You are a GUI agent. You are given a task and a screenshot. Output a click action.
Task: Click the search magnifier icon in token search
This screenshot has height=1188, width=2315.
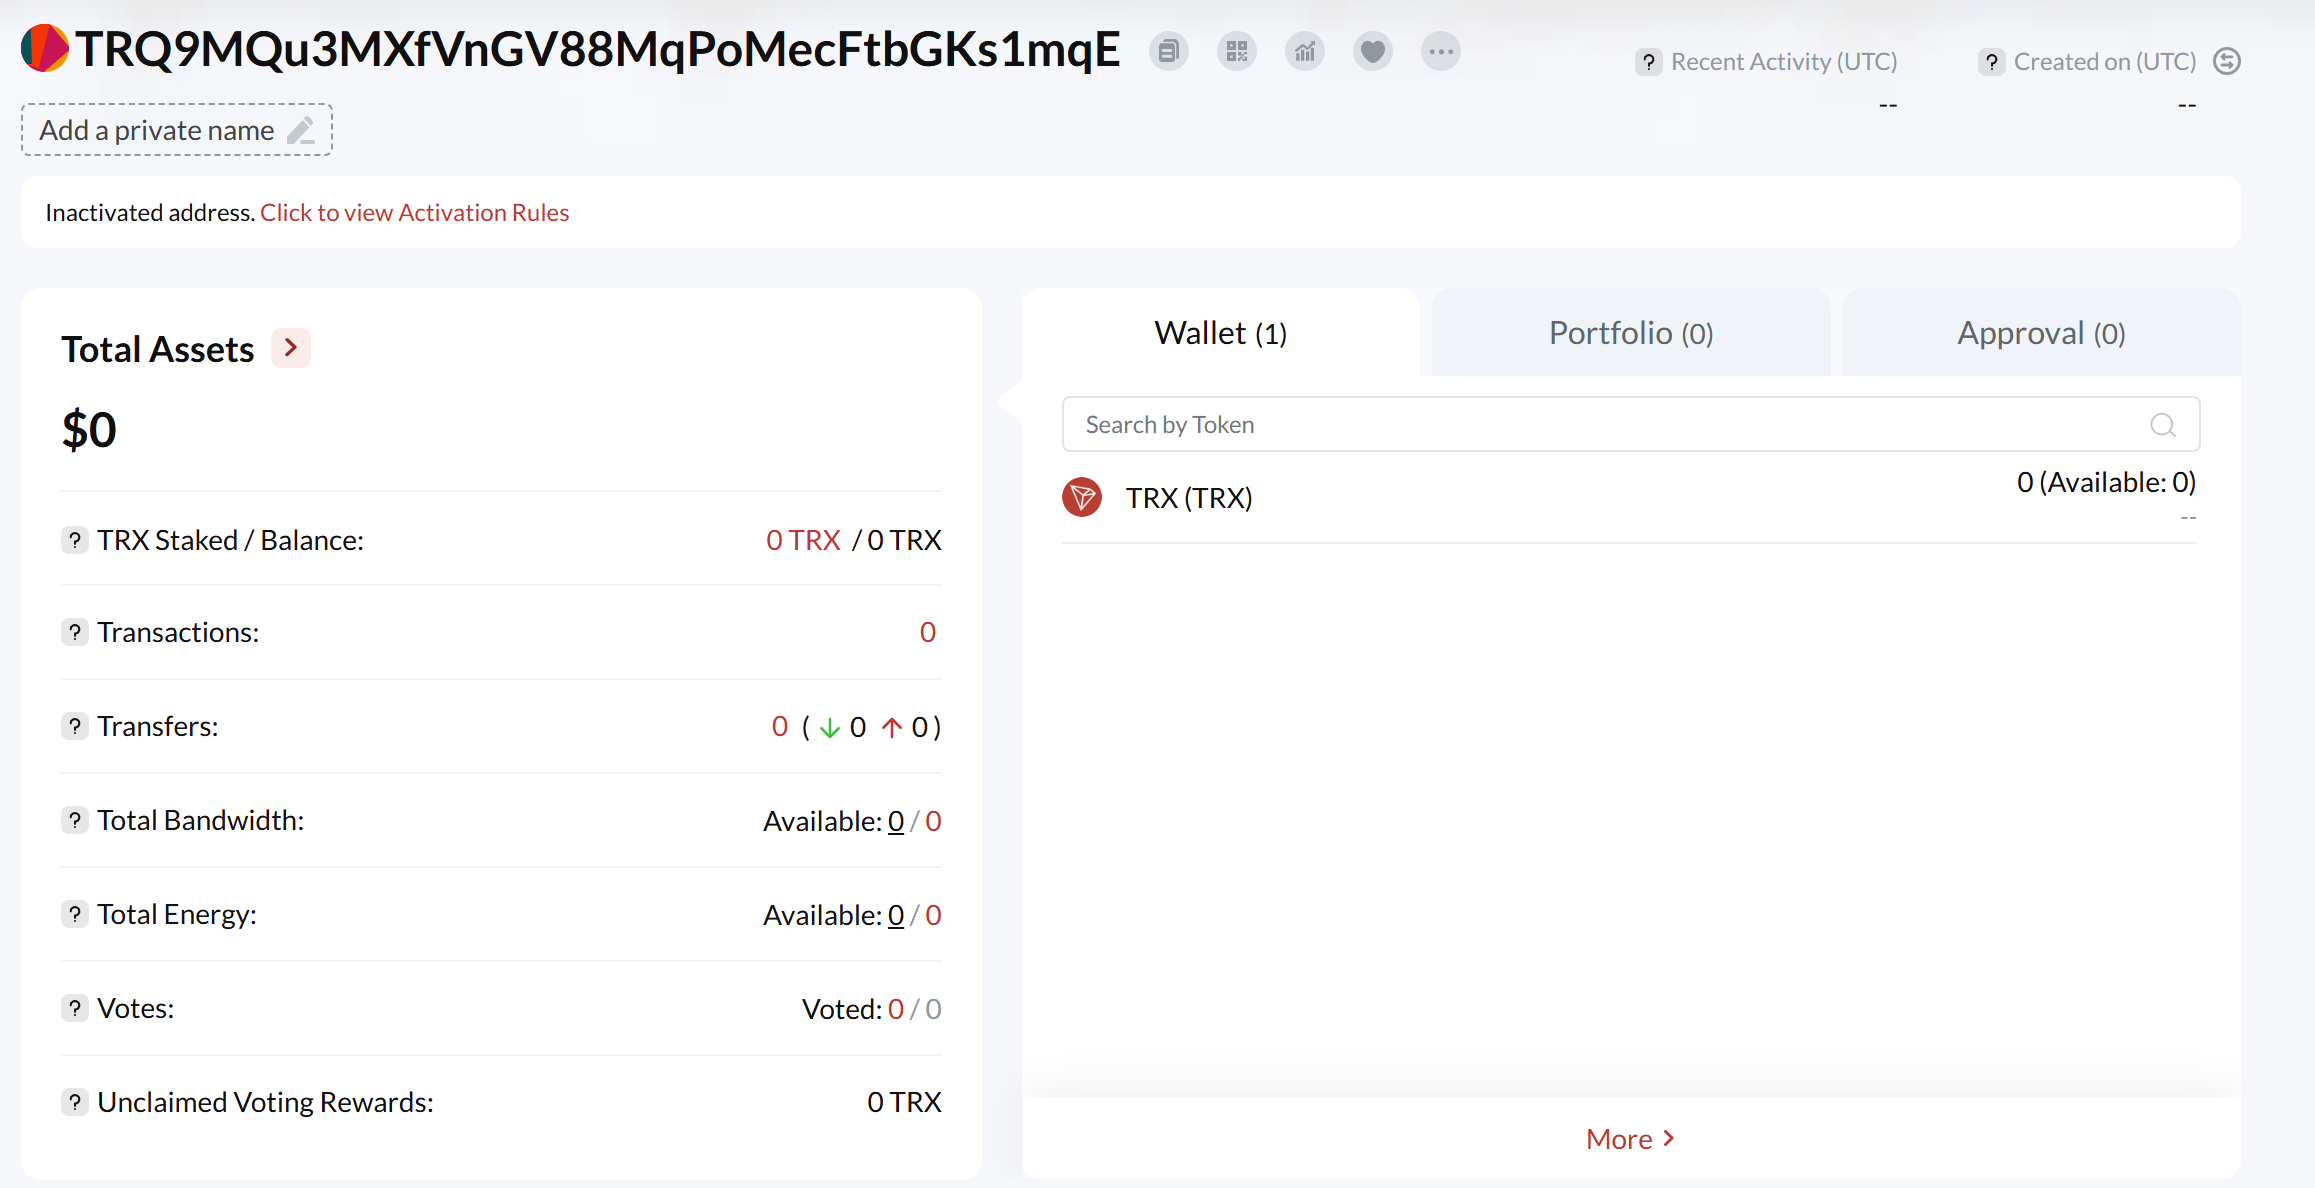pos(2162,425)
